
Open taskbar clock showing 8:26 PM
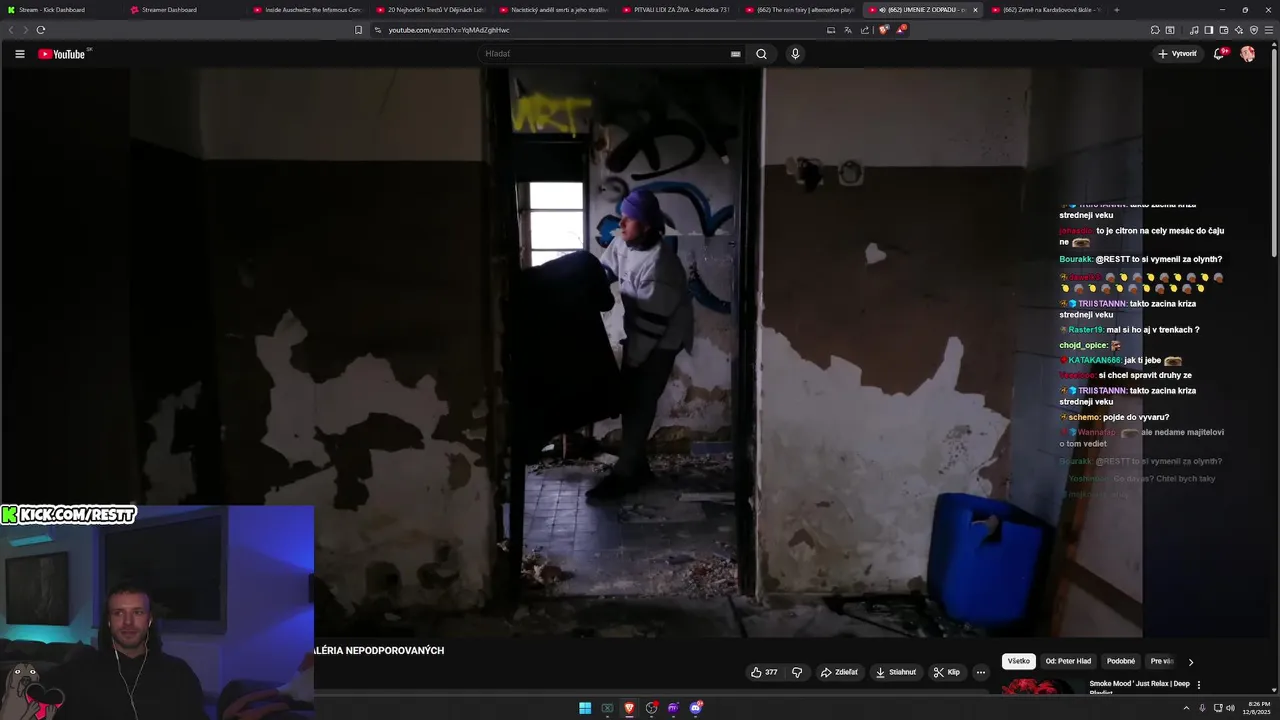pyautogui.click(x=1255, y=708)
